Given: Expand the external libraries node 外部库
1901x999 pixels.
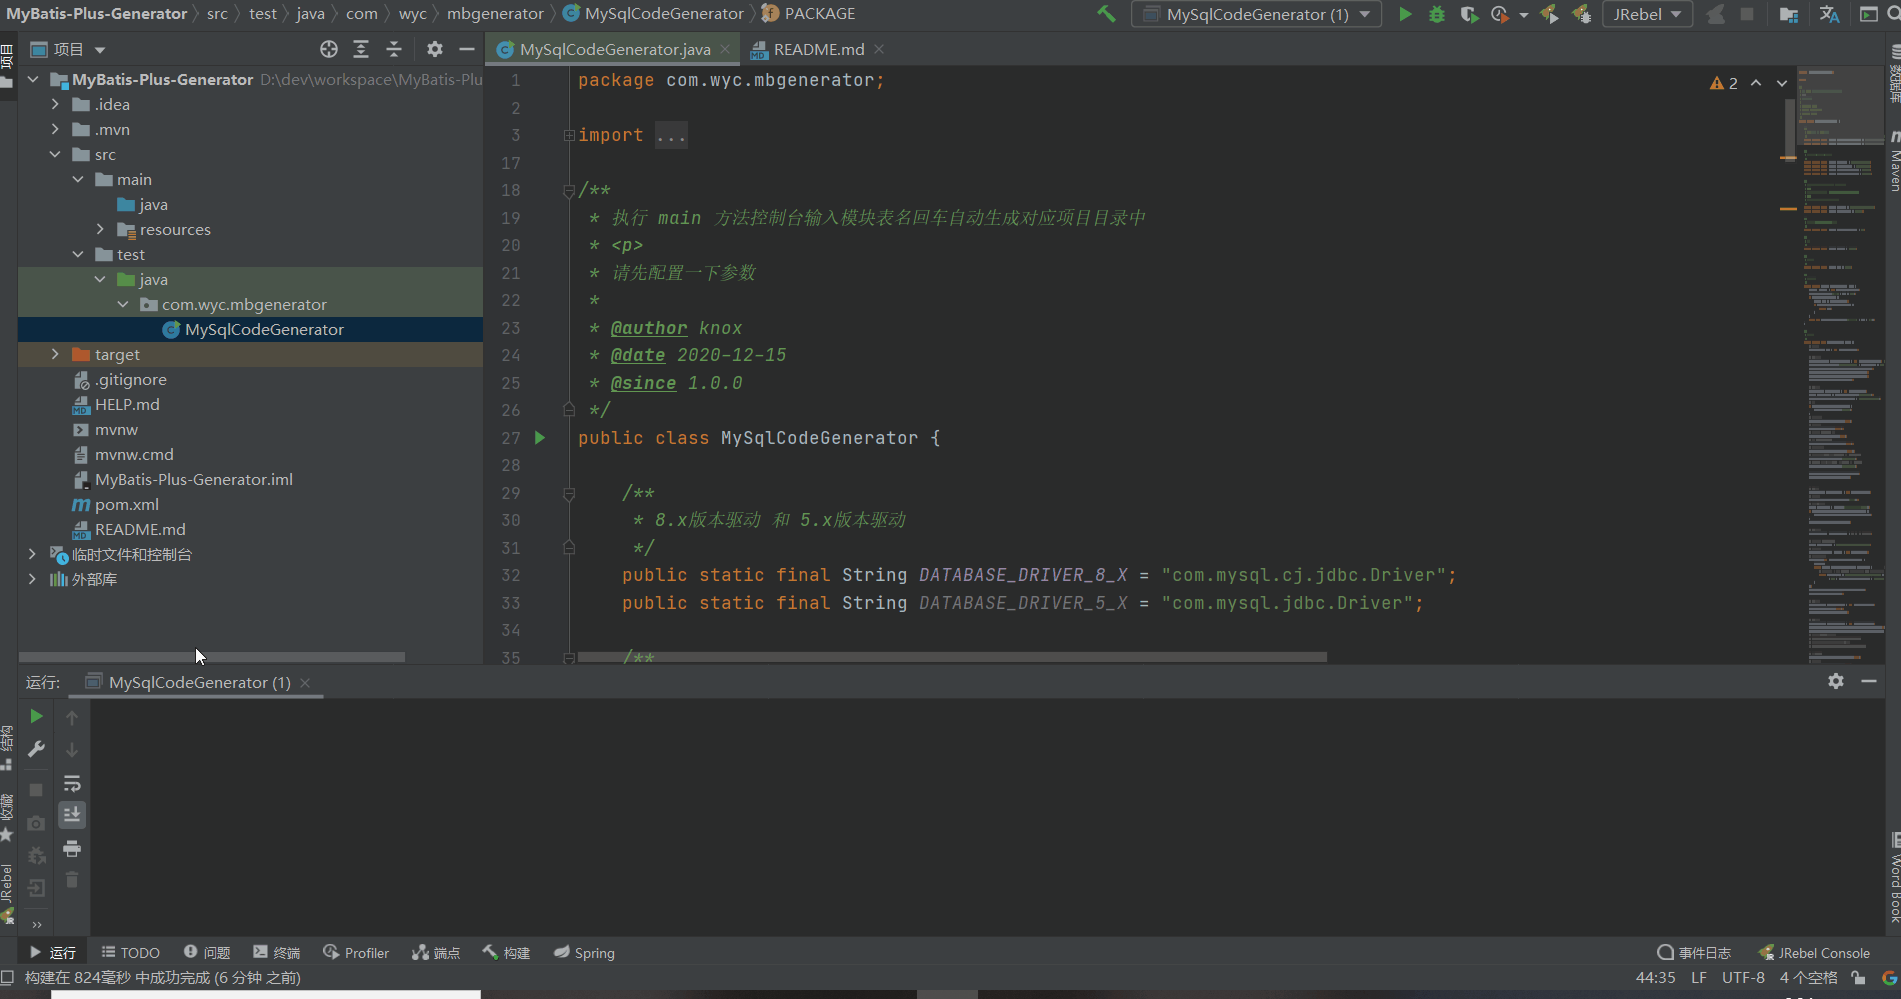Looking at the screenshot, I should (32, 579).
